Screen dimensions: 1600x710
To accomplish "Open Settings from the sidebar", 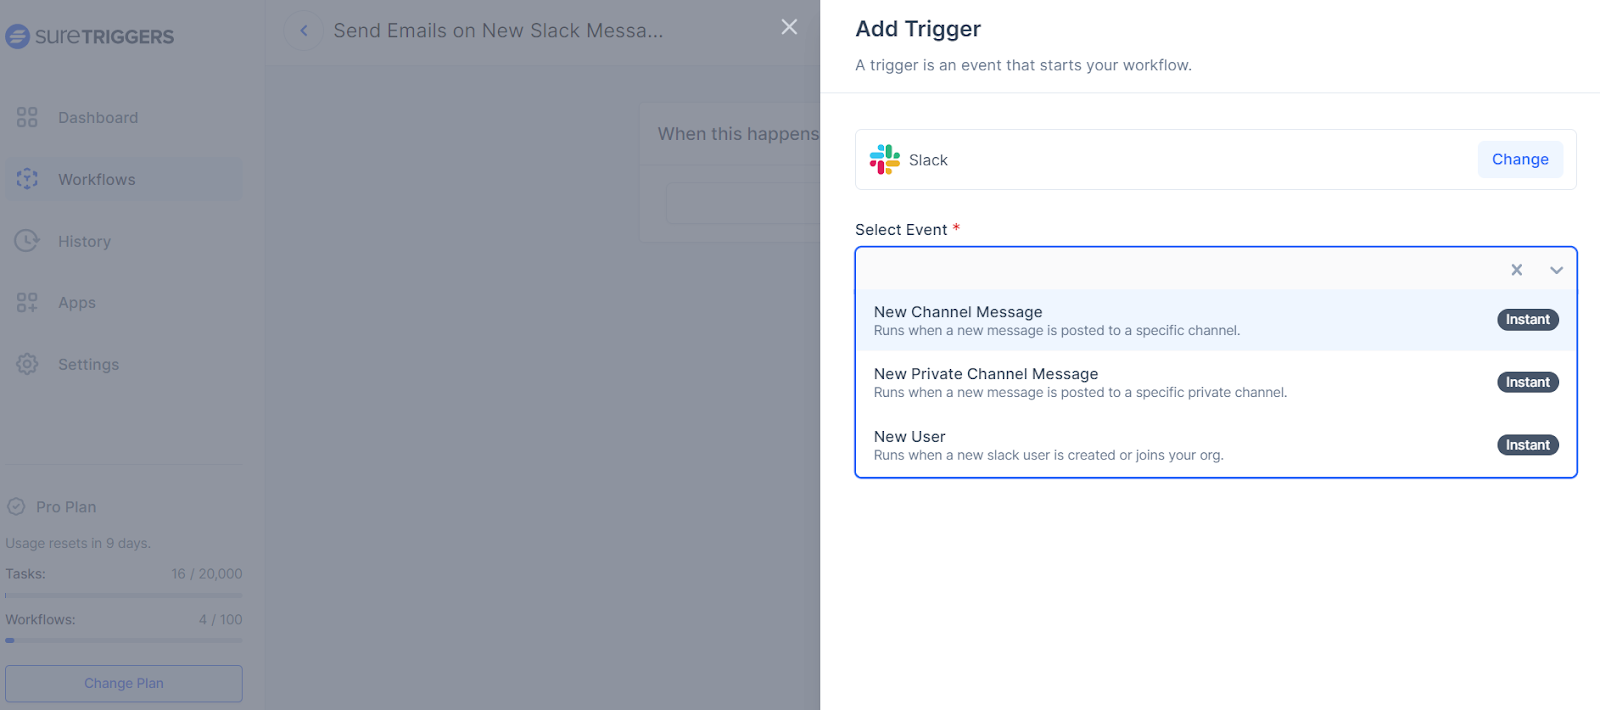I will pos(124,365).
